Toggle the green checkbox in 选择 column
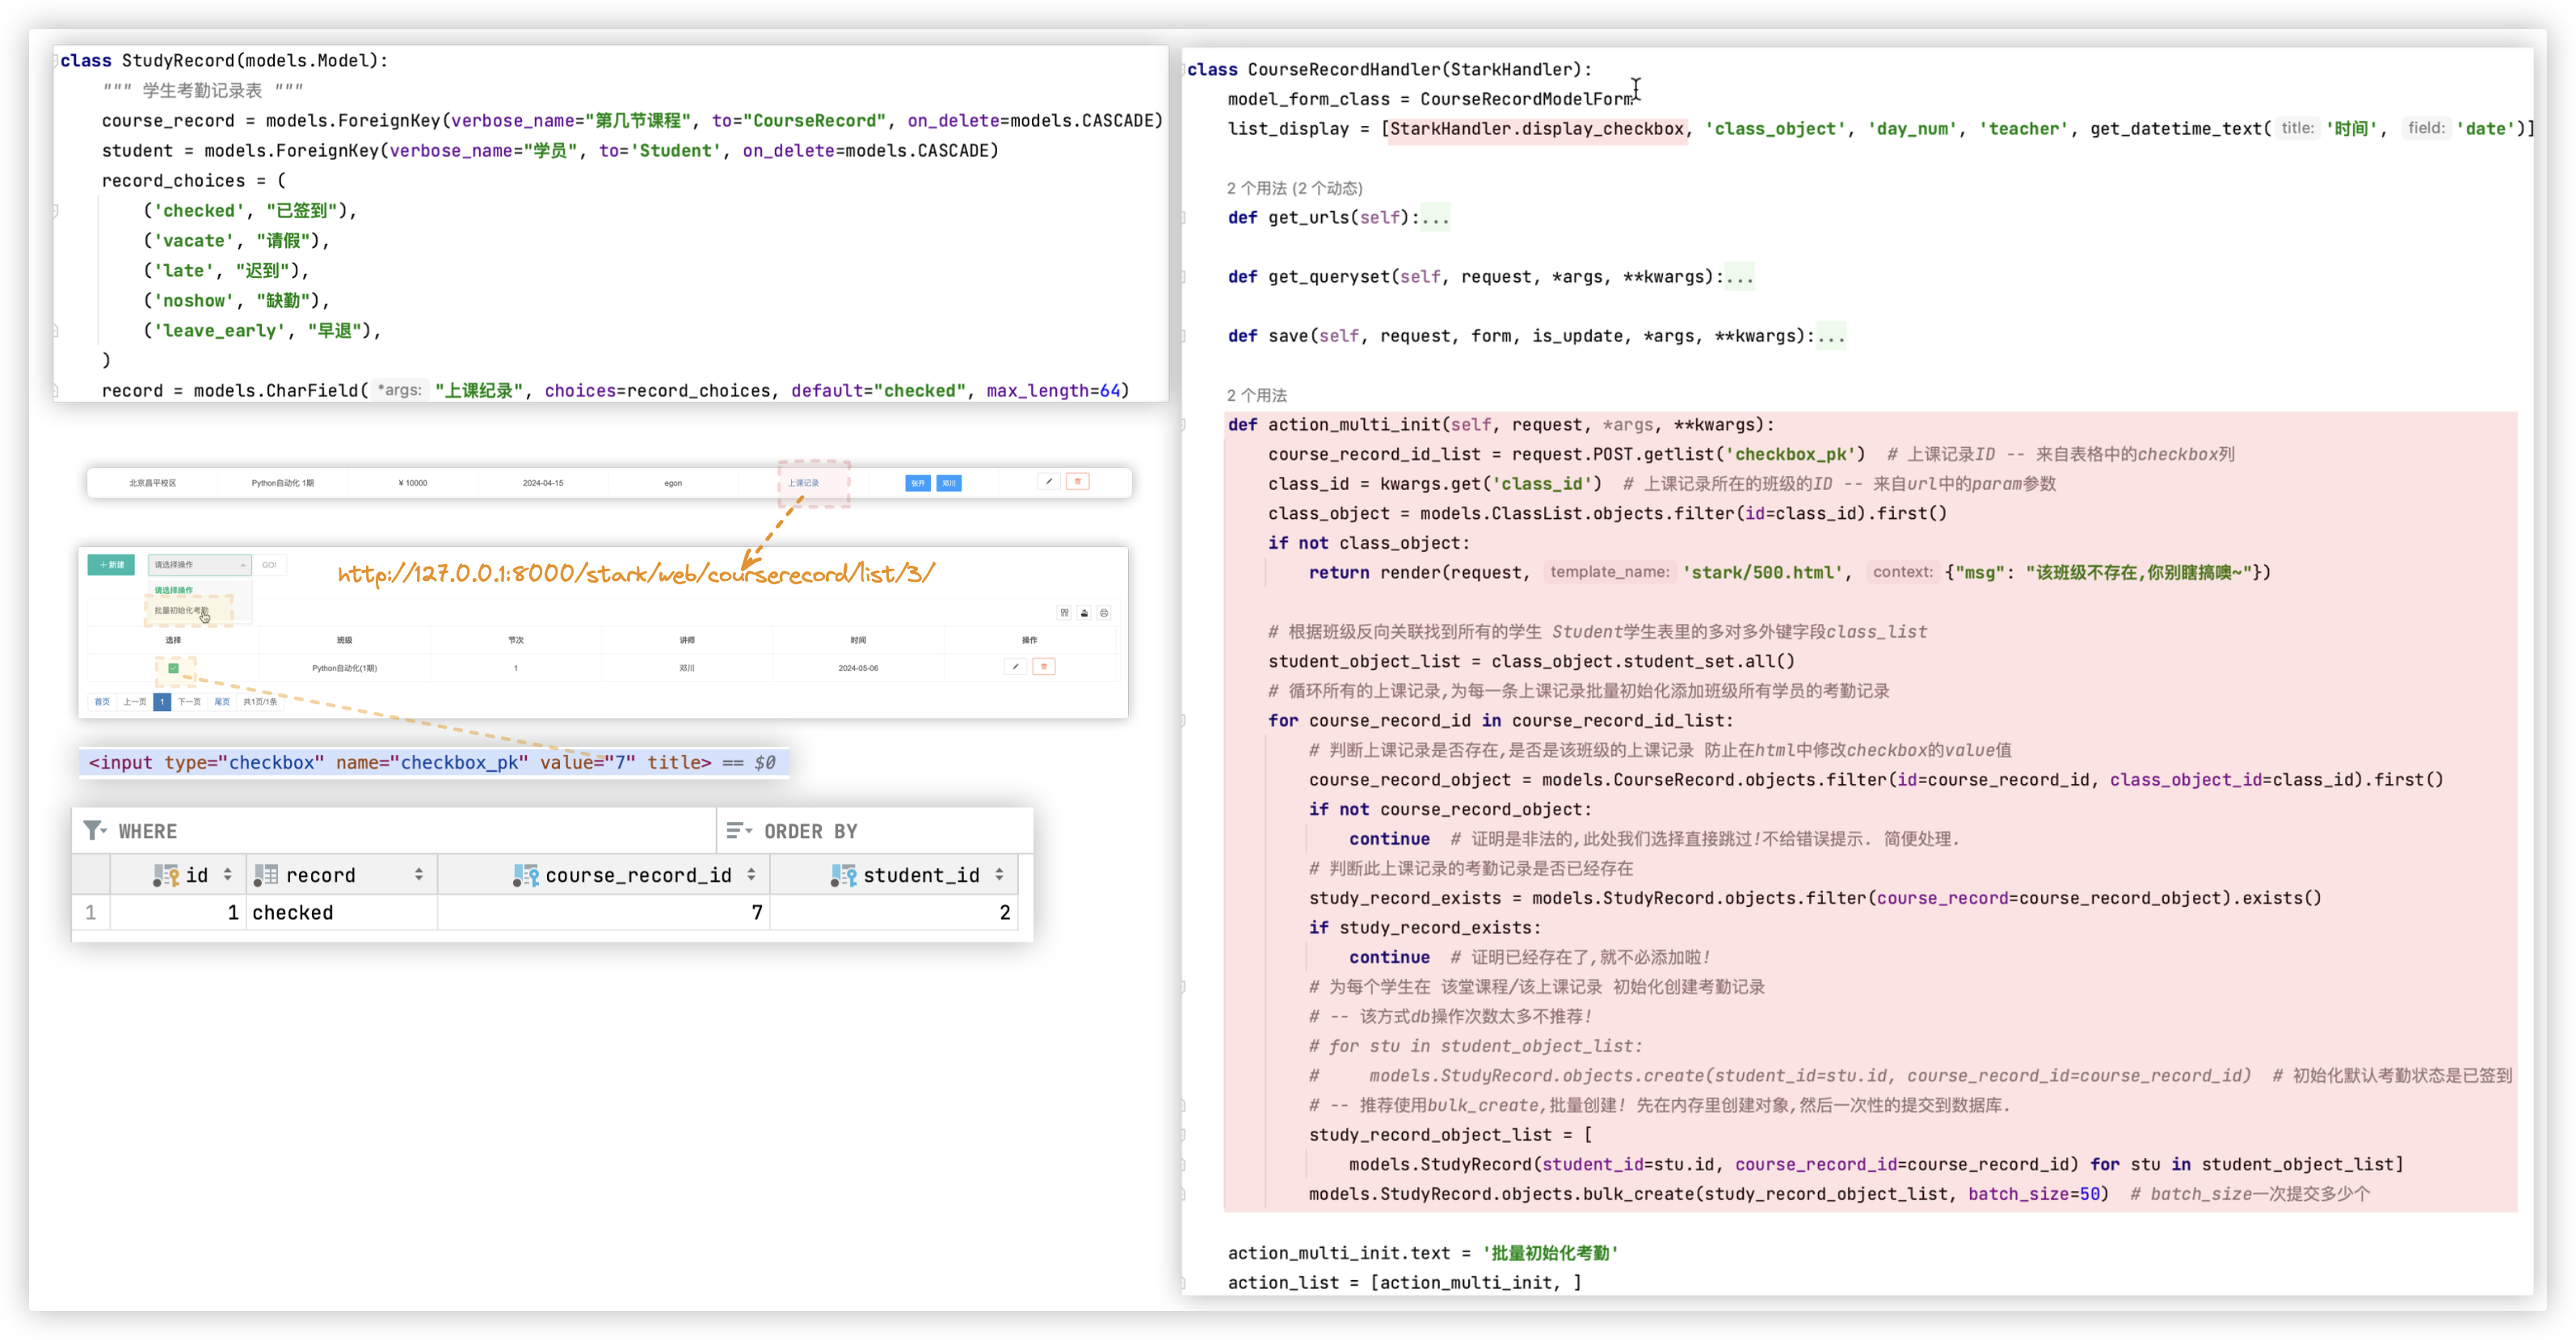 [x=174, y=668]
